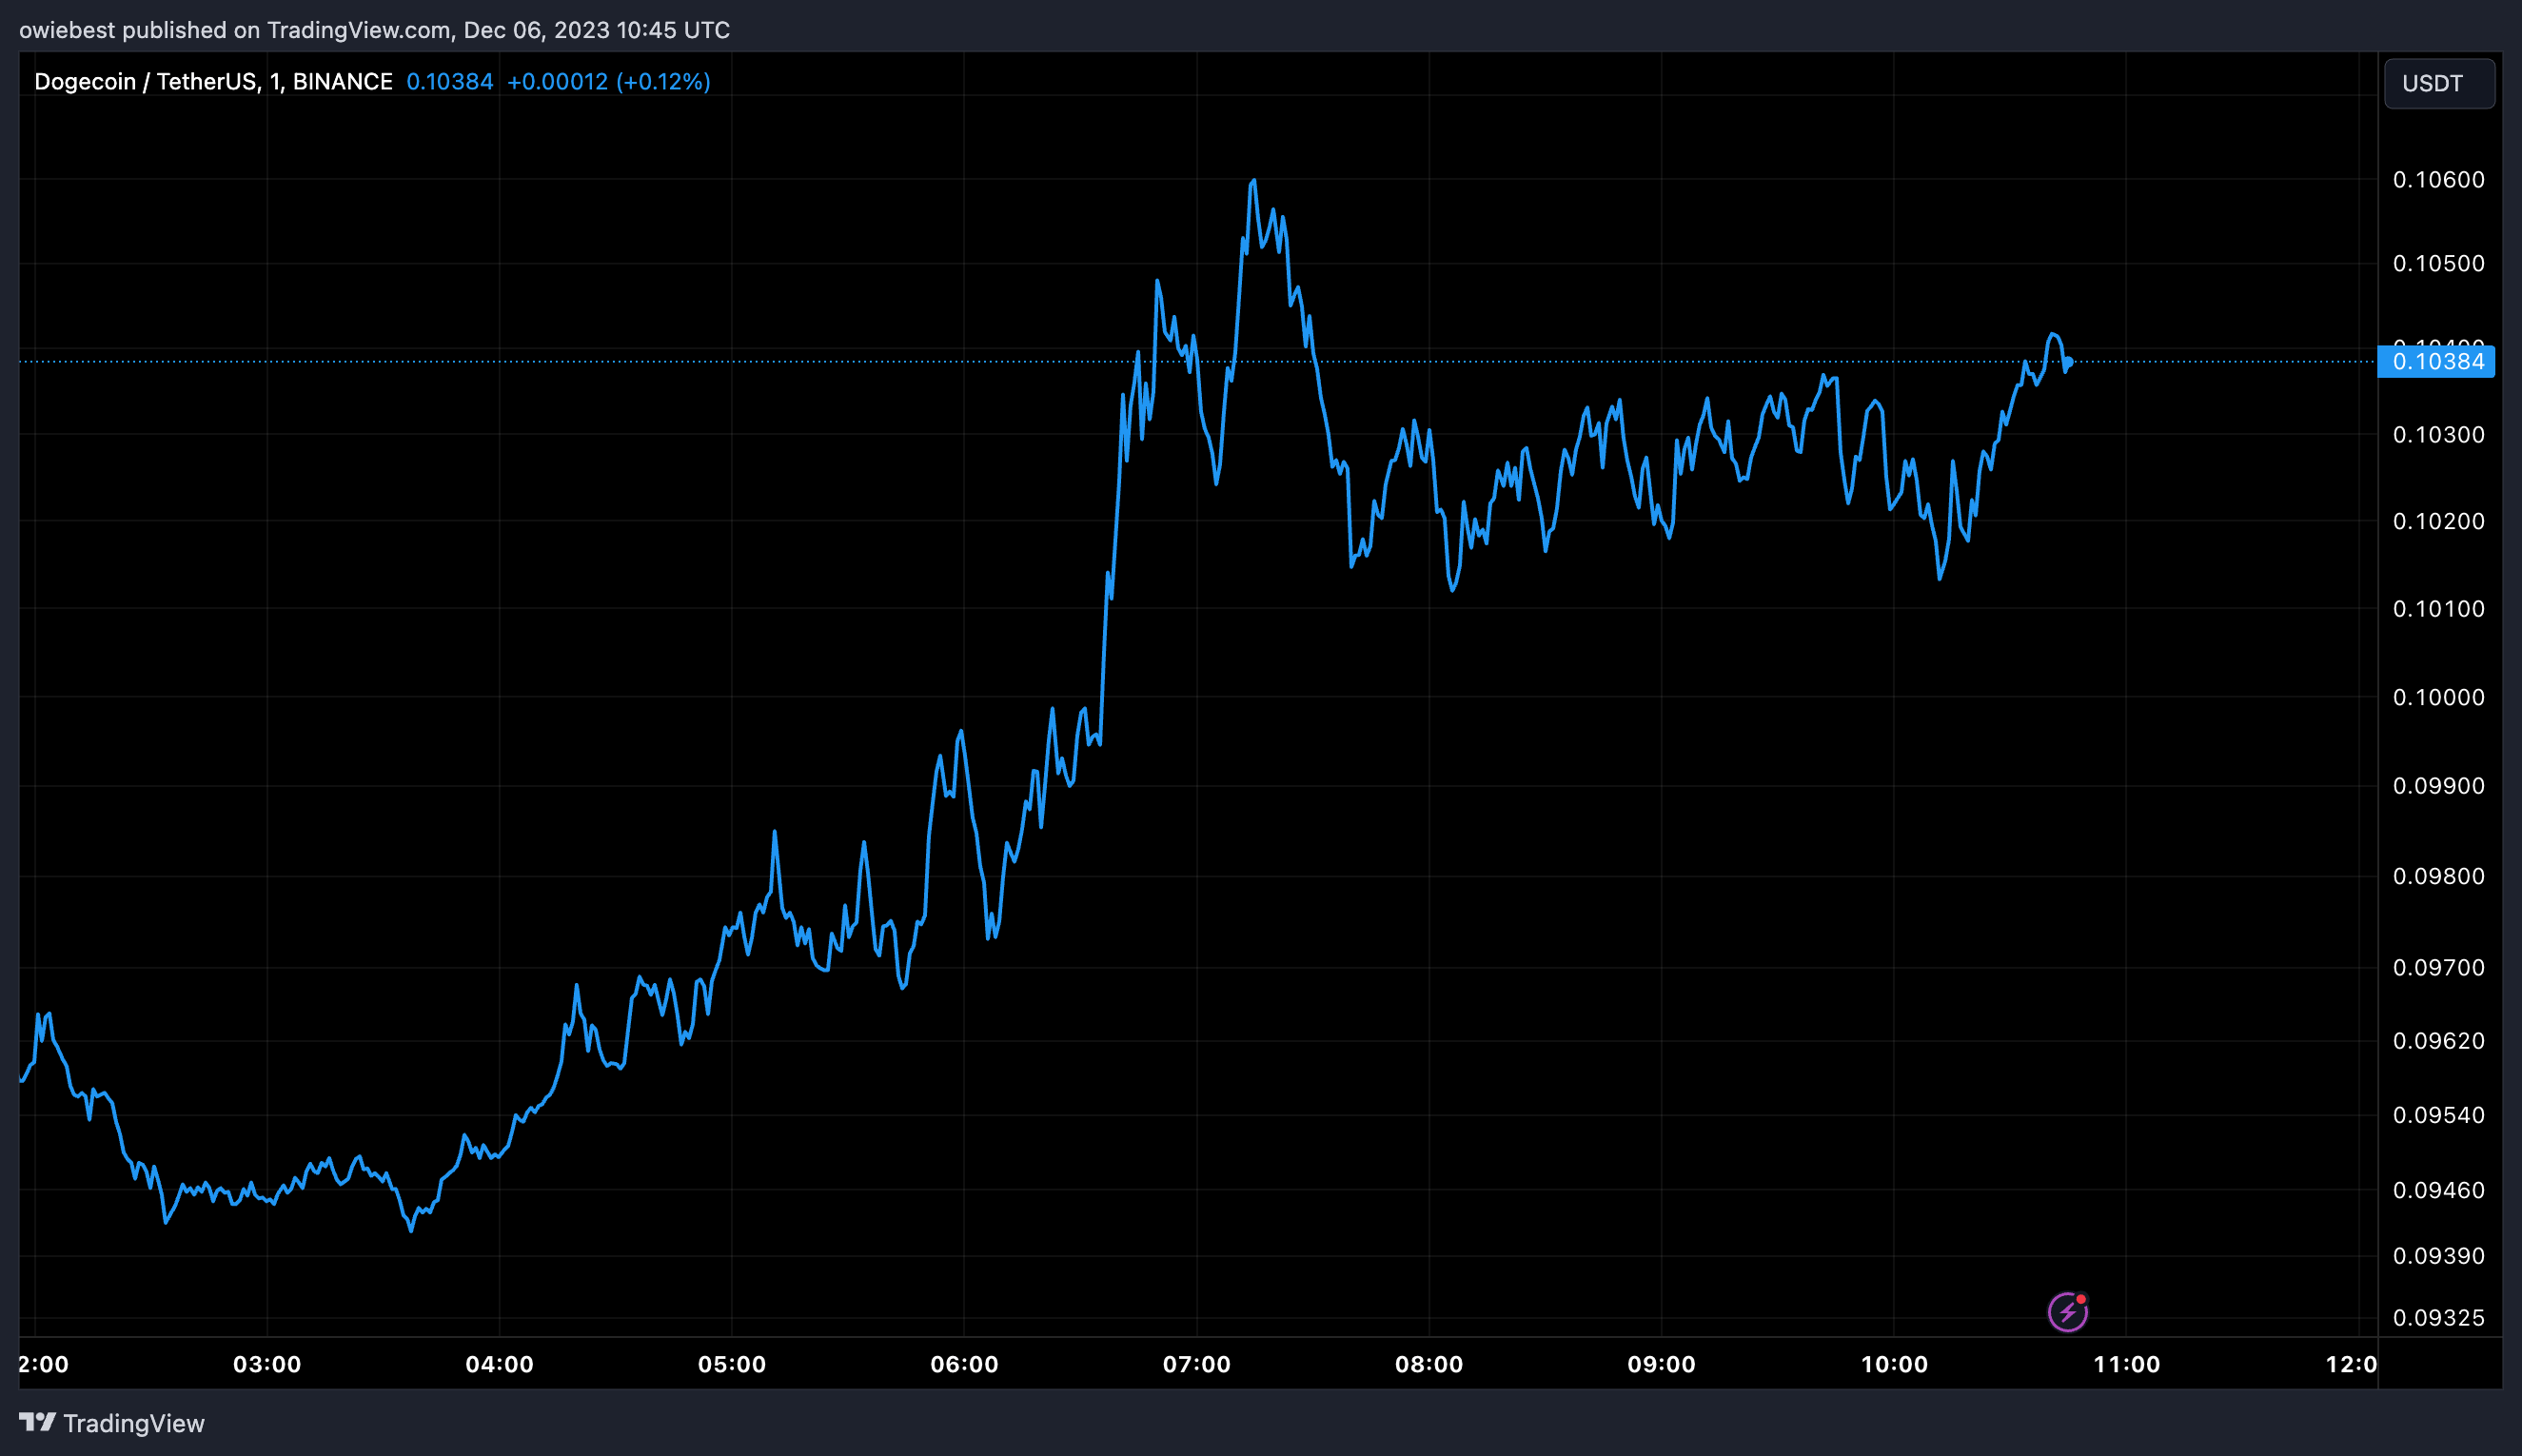Select the blue 0.10384 current price label
Viewport: 2522px width, 1456px height.
coord(2436,361)
